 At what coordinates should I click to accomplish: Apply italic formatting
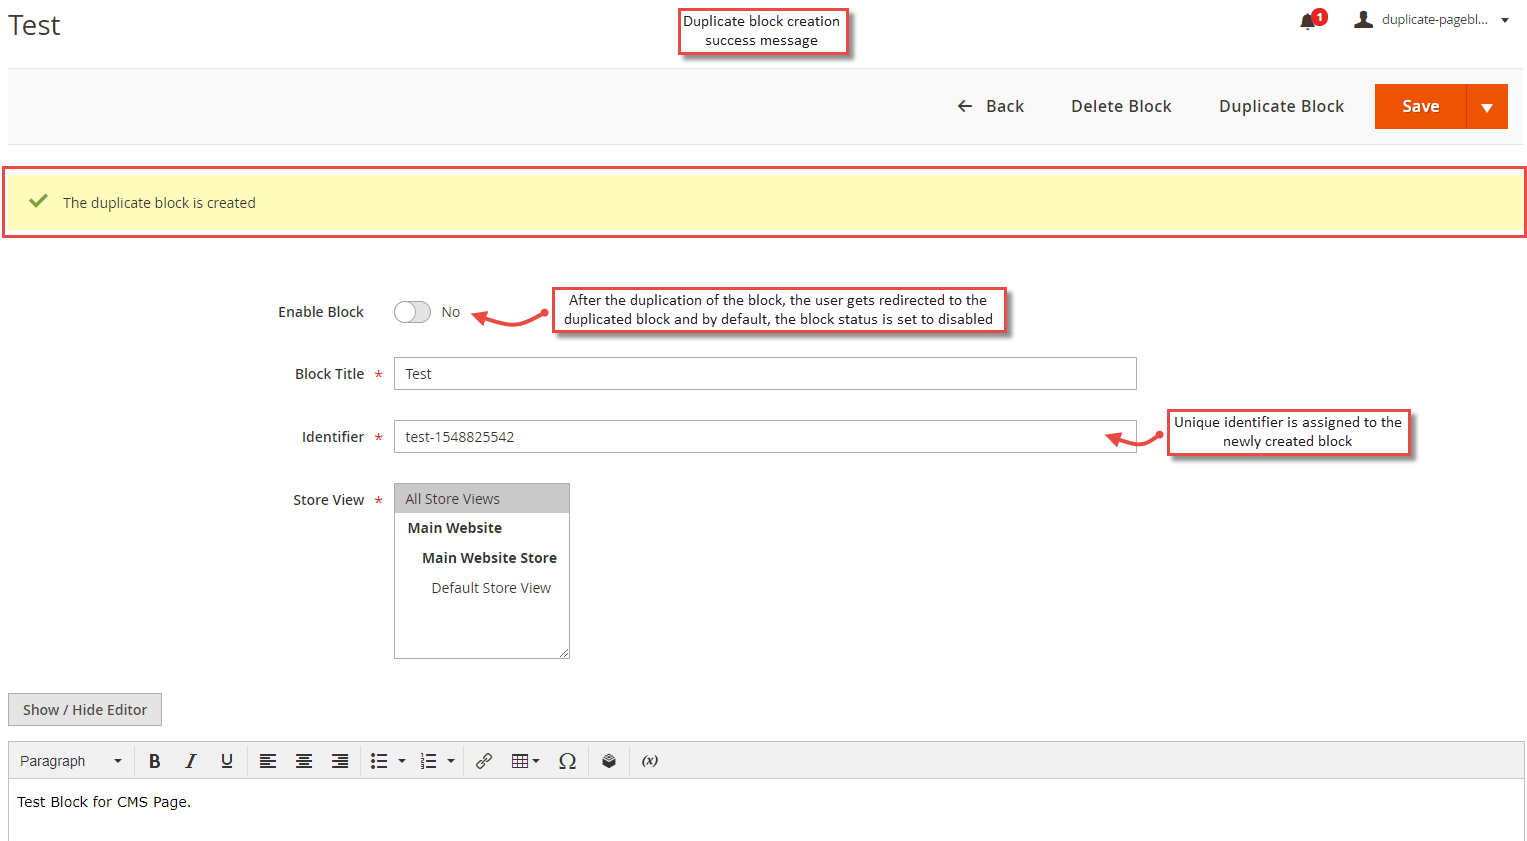coord(191,761)
